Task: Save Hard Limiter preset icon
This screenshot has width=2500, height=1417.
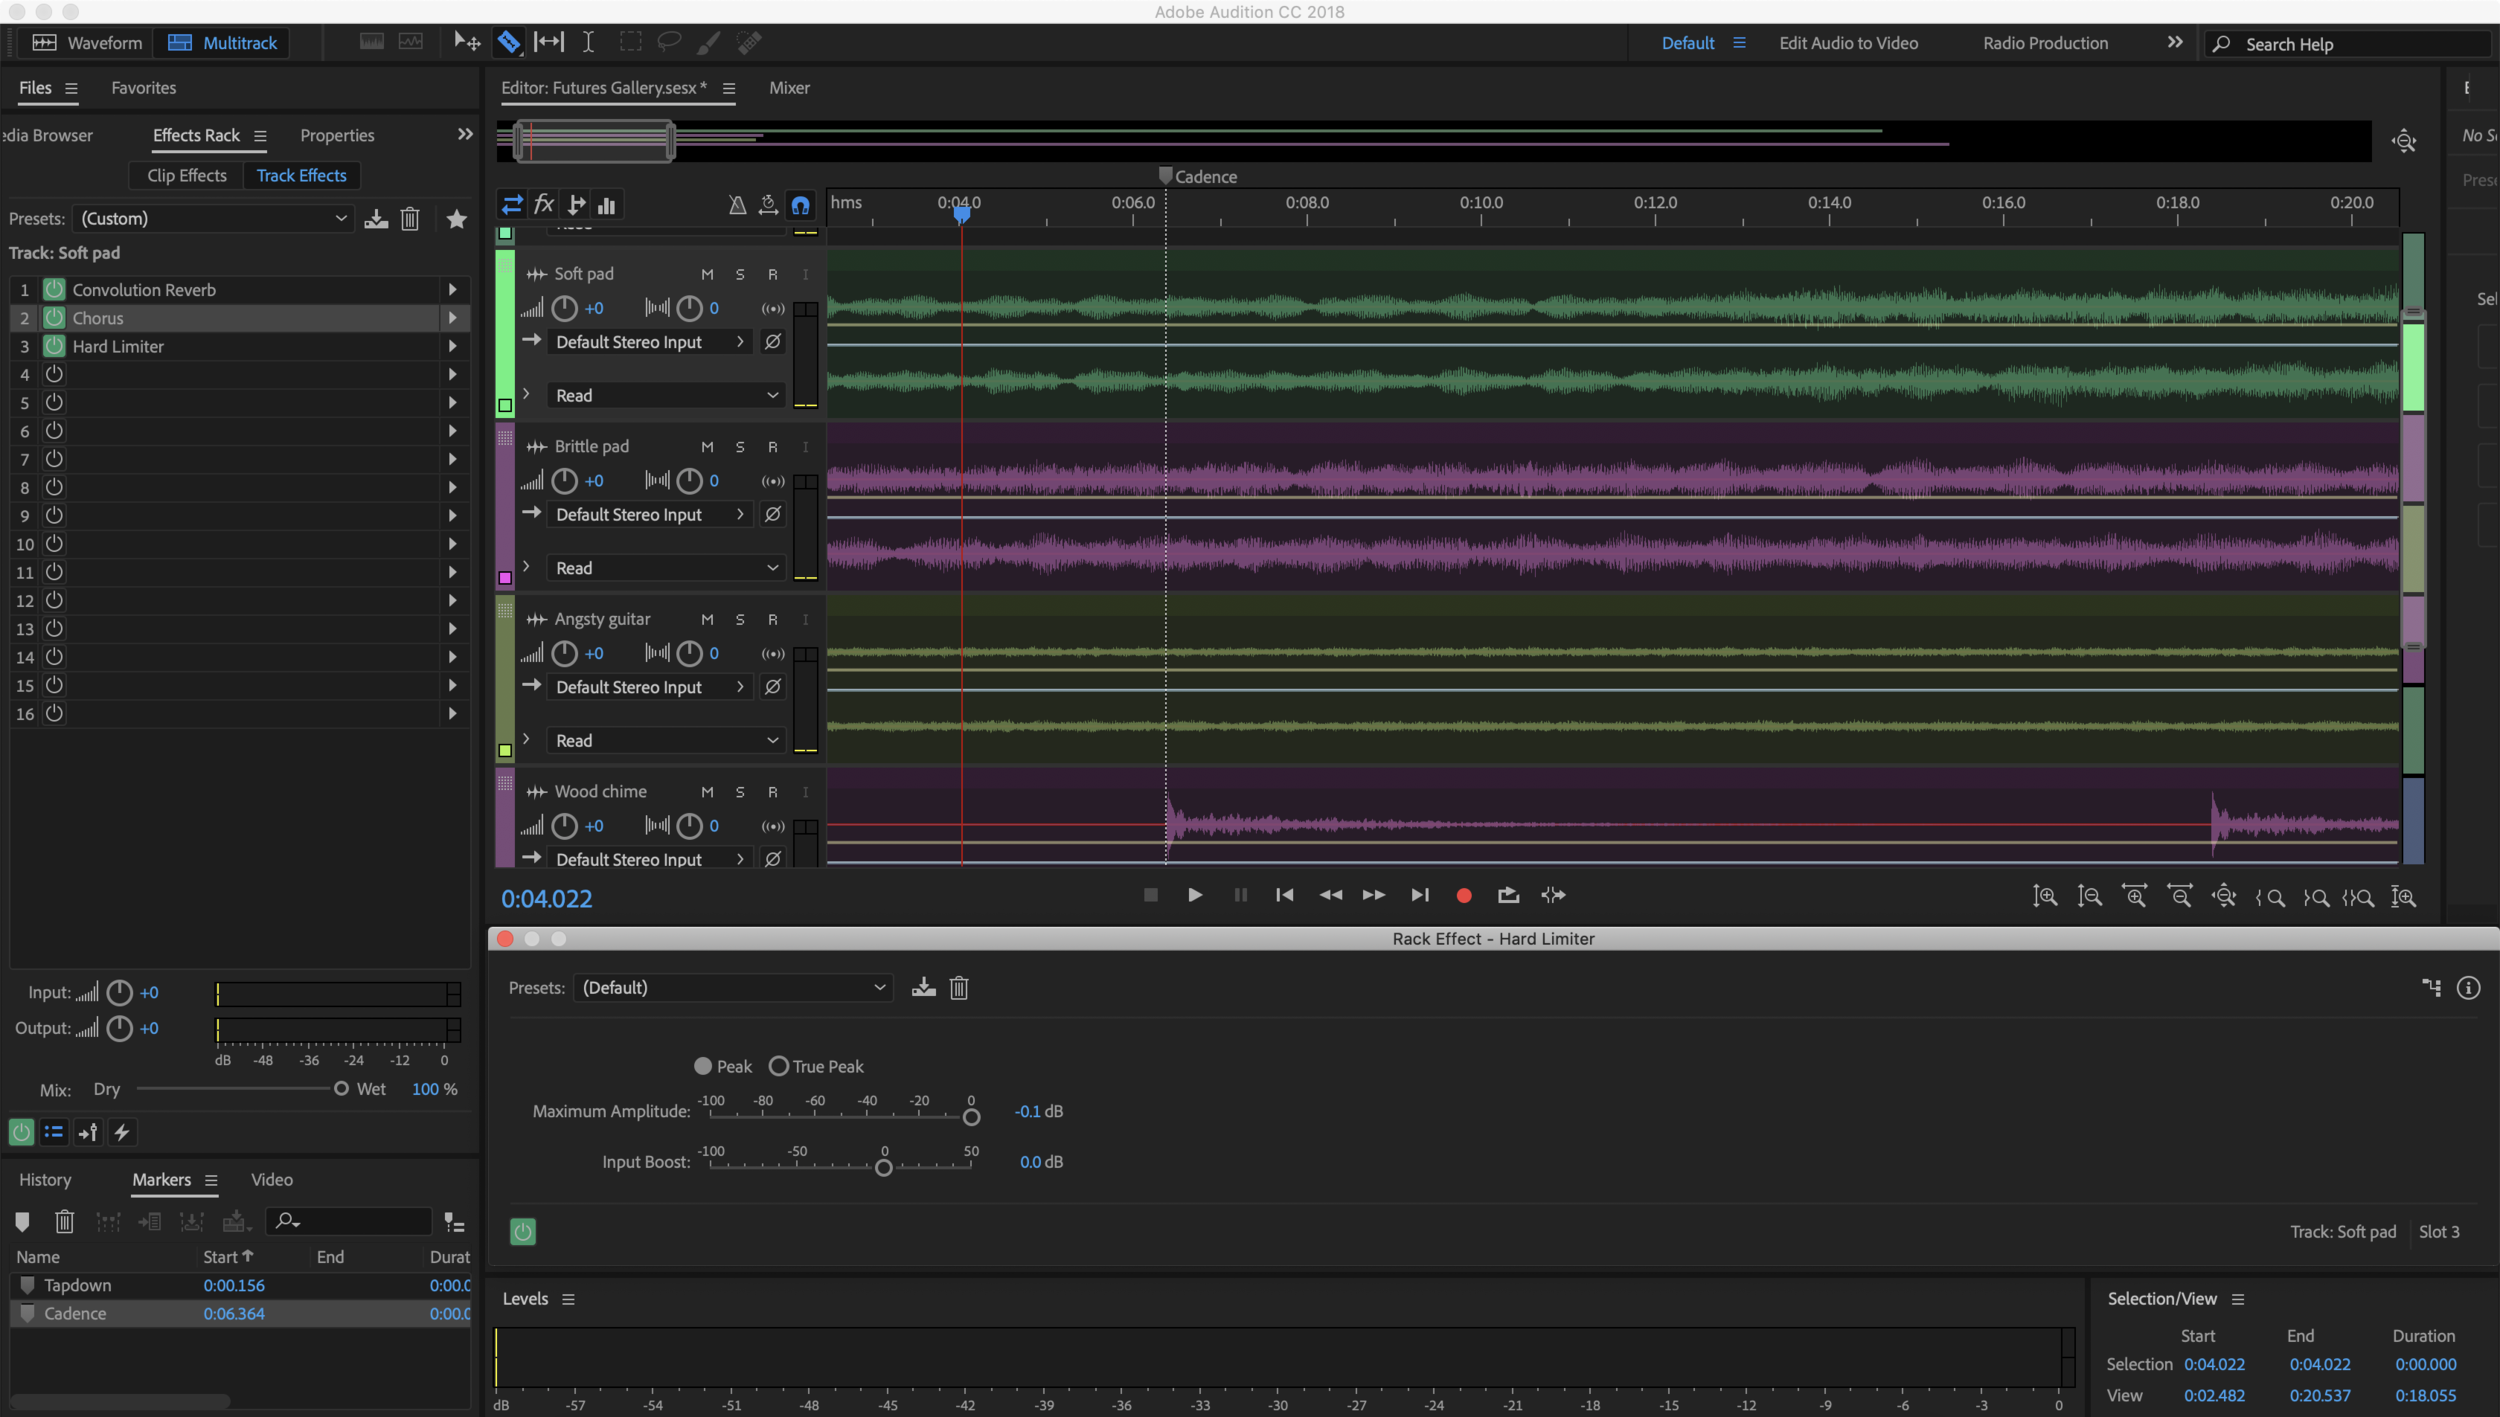Action: click(923, 988)
